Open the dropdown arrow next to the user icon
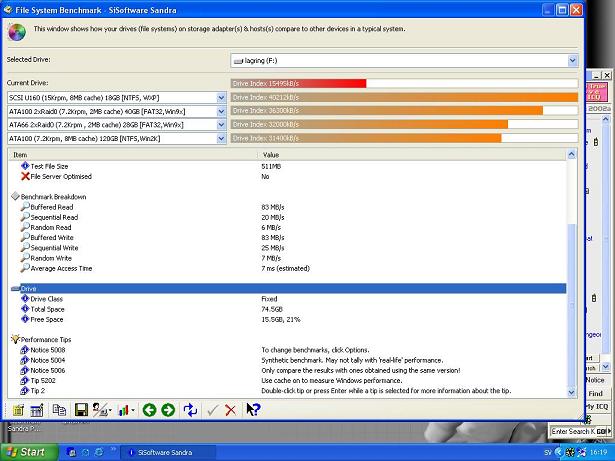This screenshot has height=461, width=615. pos(110,411)
